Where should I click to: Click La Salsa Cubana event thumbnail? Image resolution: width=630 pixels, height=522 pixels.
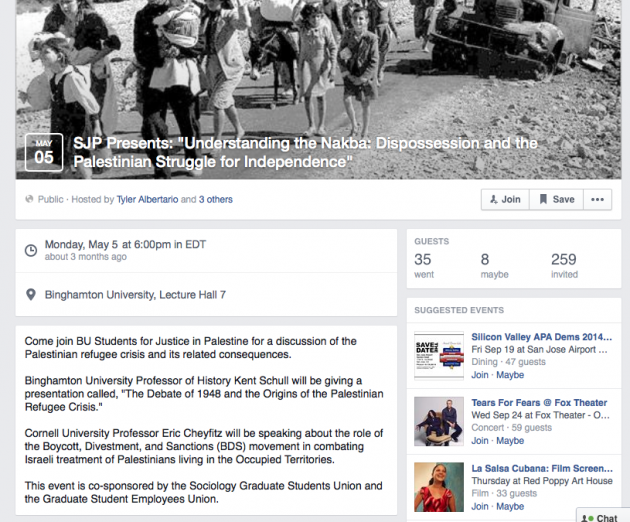(439, 487)
